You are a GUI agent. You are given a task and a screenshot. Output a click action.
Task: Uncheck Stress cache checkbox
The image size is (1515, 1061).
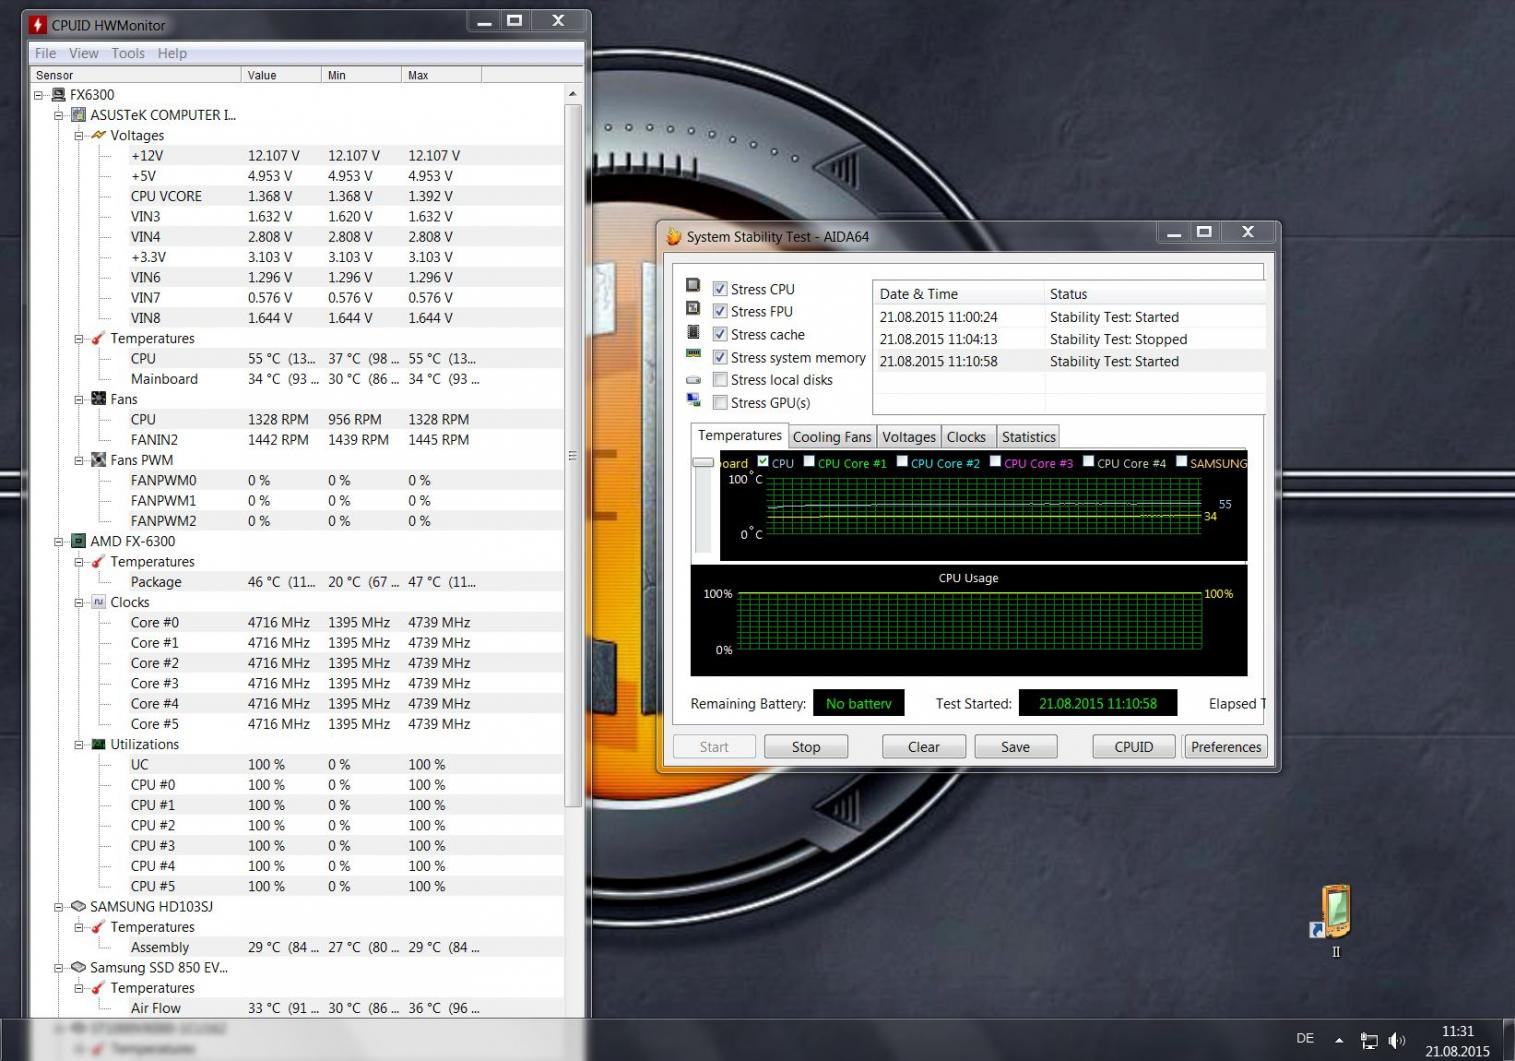[x=720, y=334]
